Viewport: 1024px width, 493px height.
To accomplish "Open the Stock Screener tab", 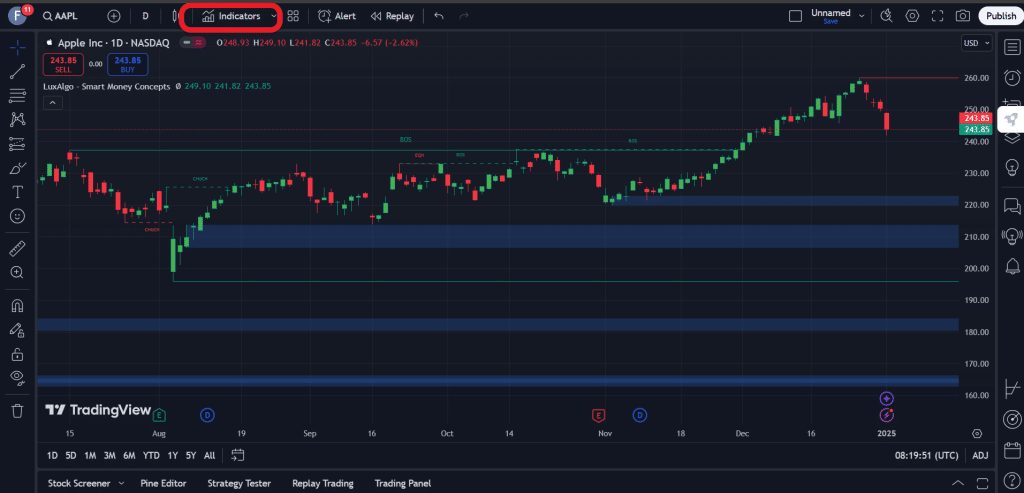I will 79,483.
